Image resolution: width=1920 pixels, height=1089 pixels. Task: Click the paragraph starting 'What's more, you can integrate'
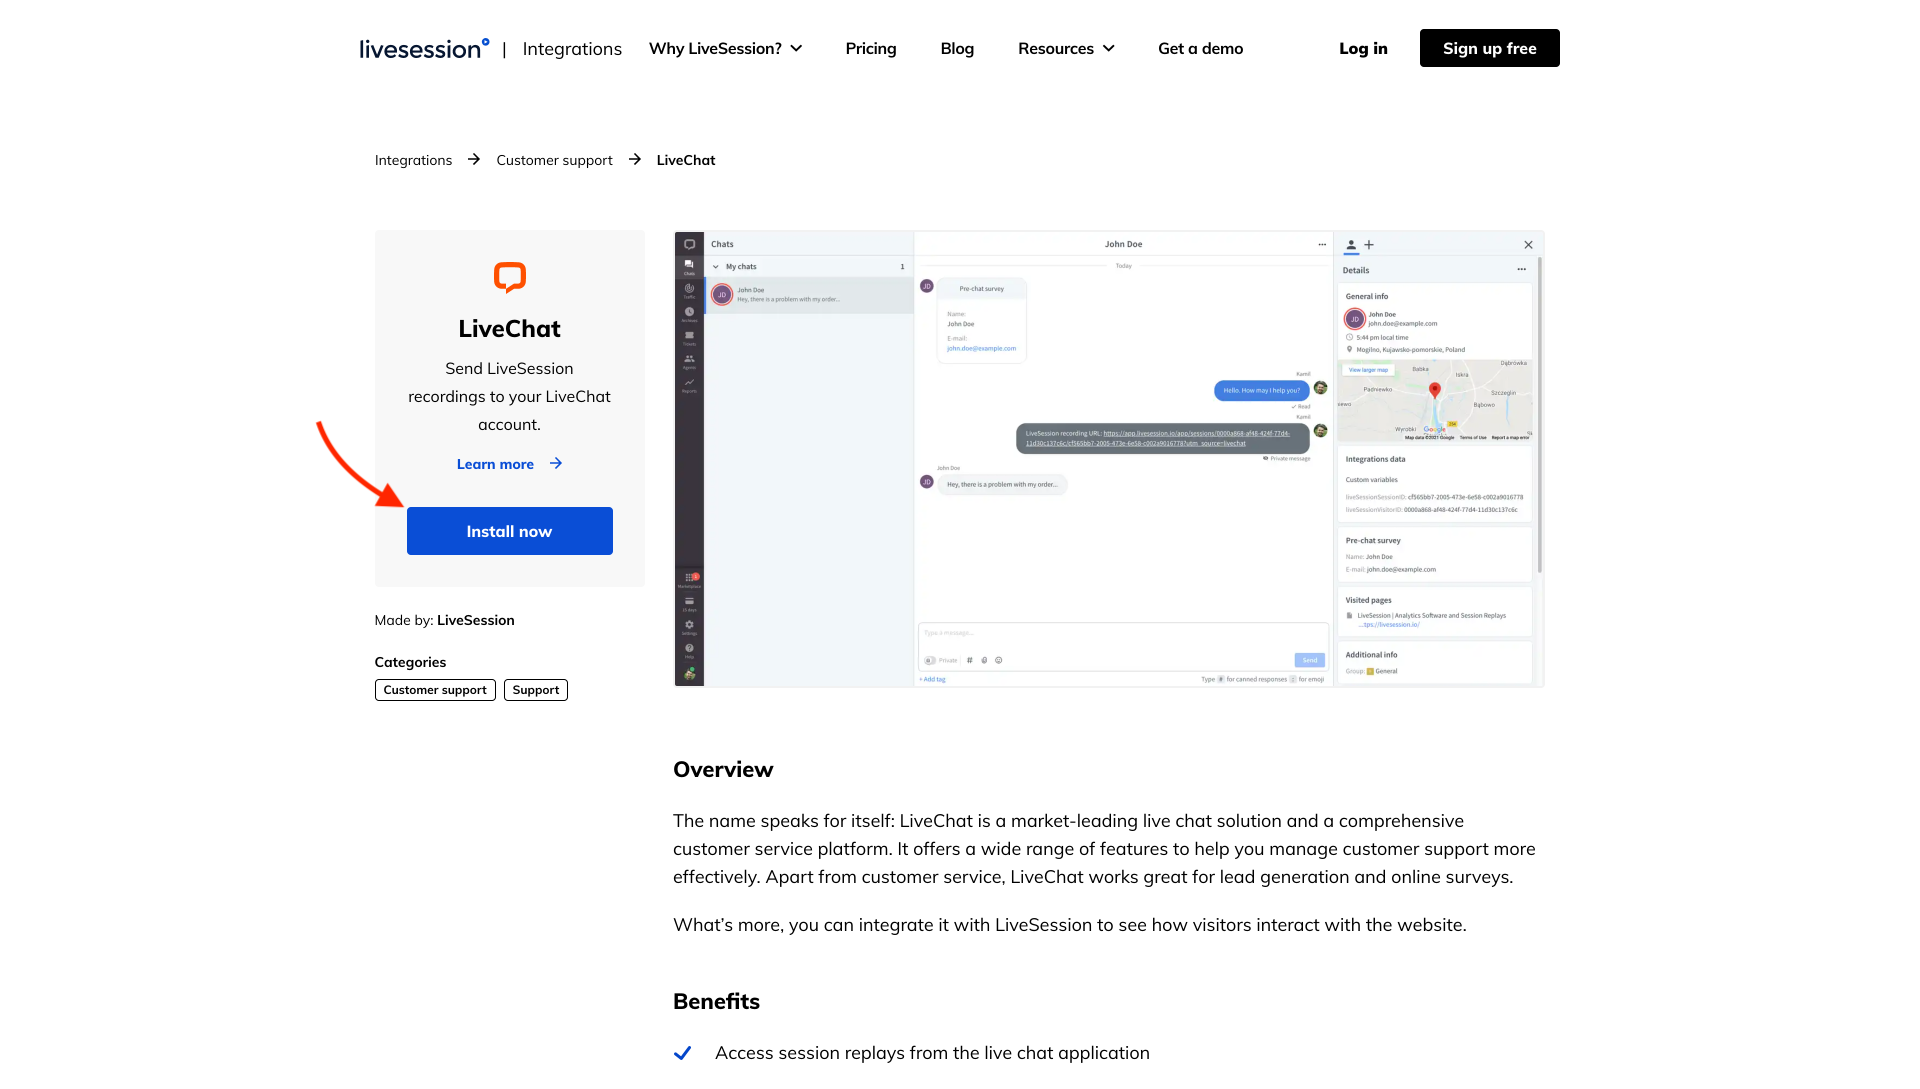coord(1070,925)
